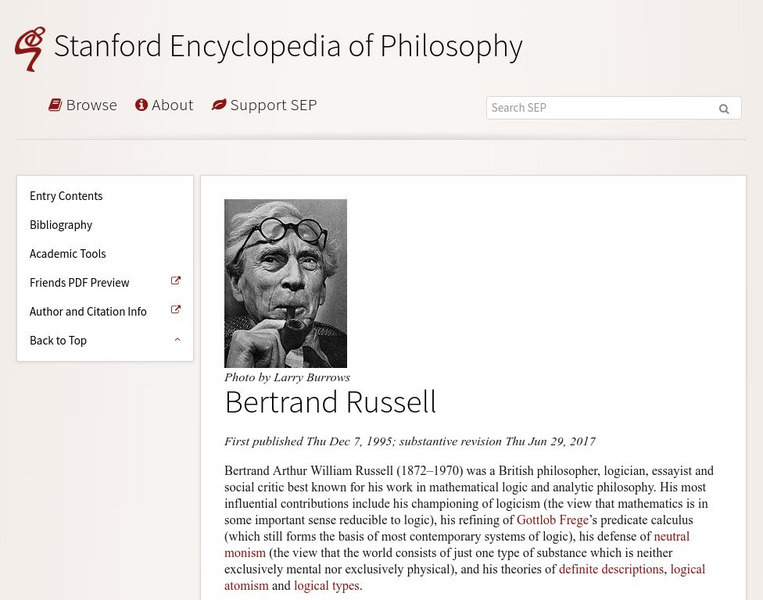Click the Bertrand Russell portrait photo

click(x=285, y=283)
